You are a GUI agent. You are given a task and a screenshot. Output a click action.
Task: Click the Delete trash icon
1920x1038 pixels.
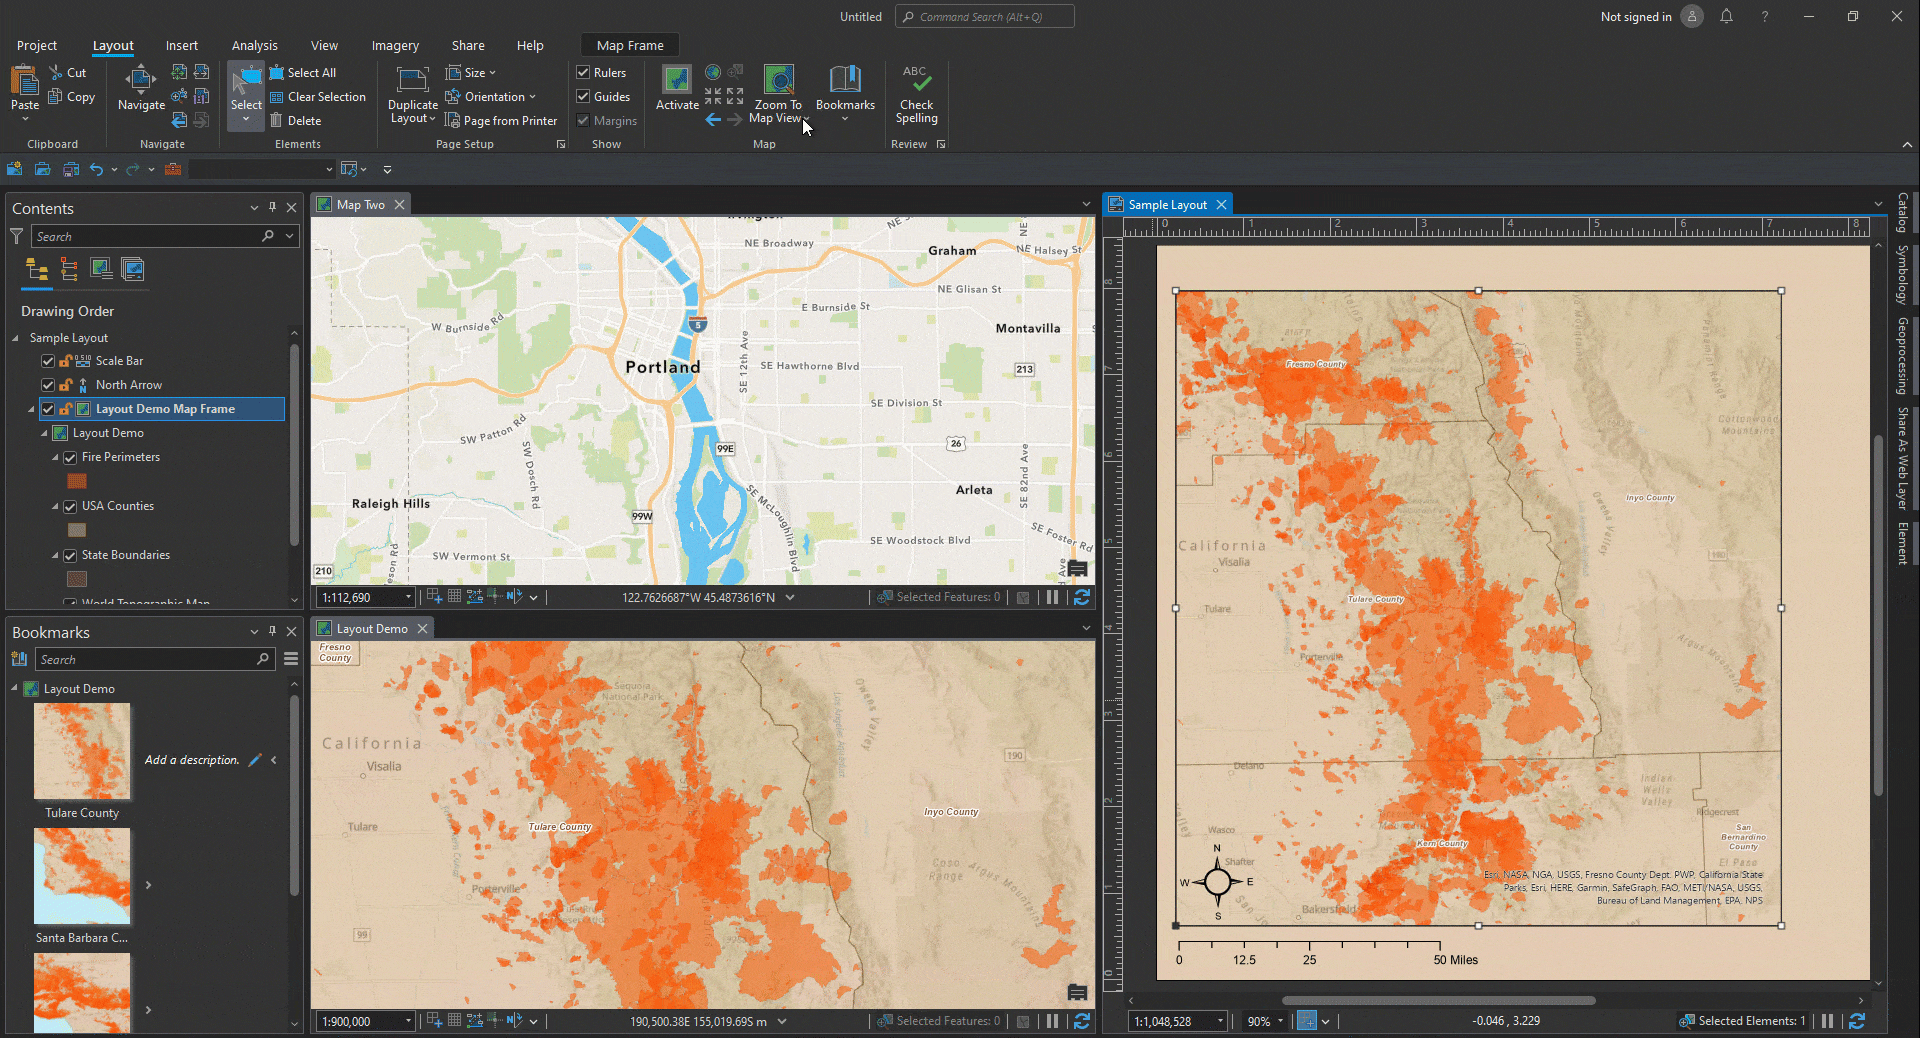coord(277,121)
